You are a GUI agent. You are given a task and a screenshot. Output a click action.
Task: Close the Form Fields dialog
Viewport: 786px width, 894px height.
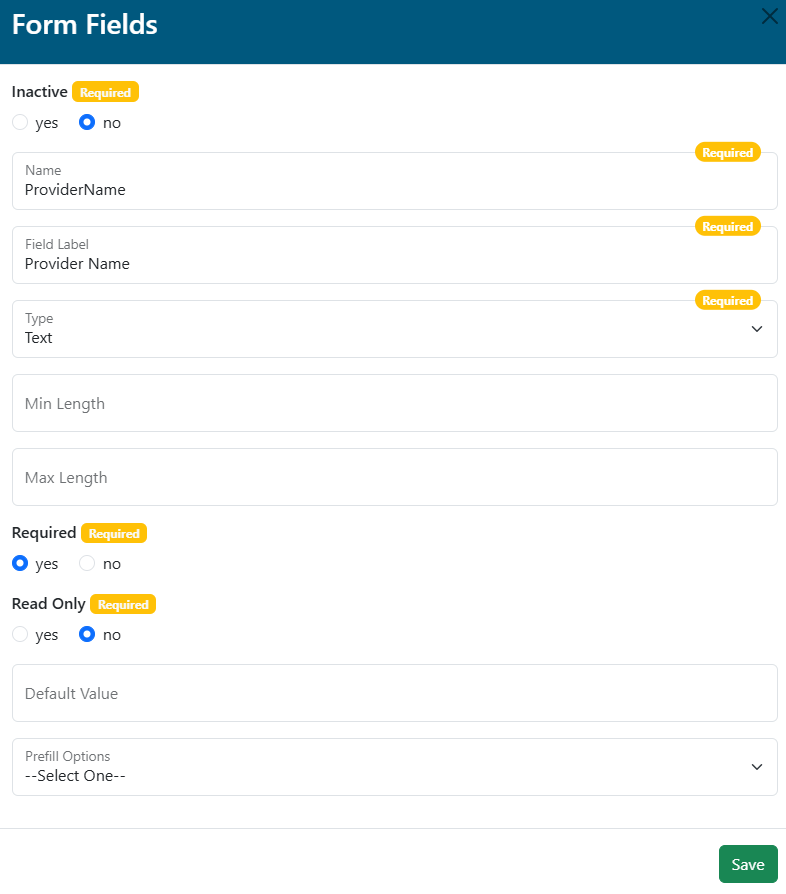pos(769,16)
